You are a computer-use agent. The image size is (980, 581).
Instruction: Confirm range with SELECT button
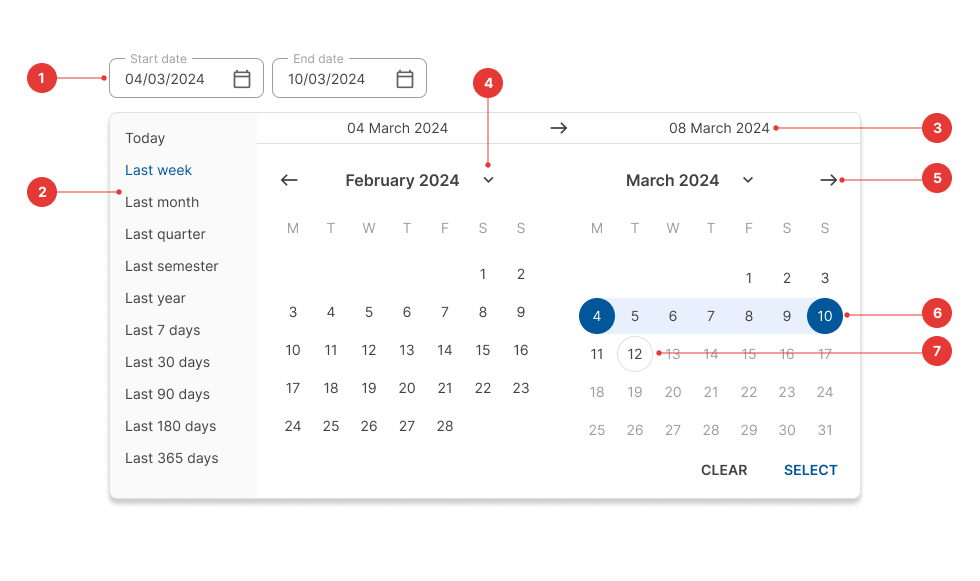[x=810, y=470]
